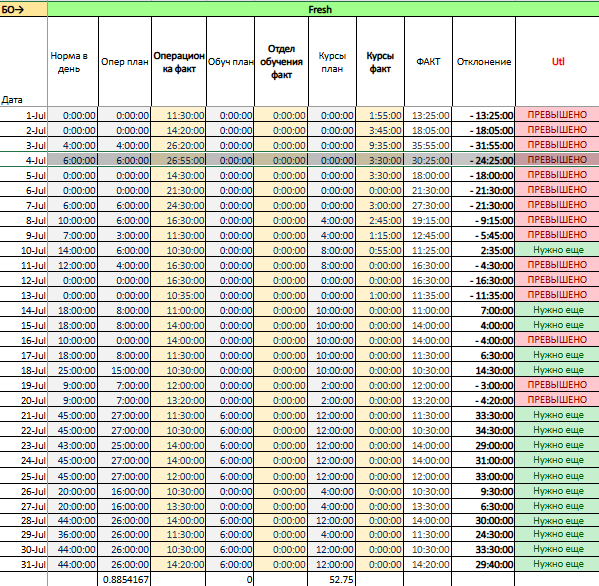Click Нужно еще status in the 10-Jul row
The image size is (599, 586).
point(557,250)
